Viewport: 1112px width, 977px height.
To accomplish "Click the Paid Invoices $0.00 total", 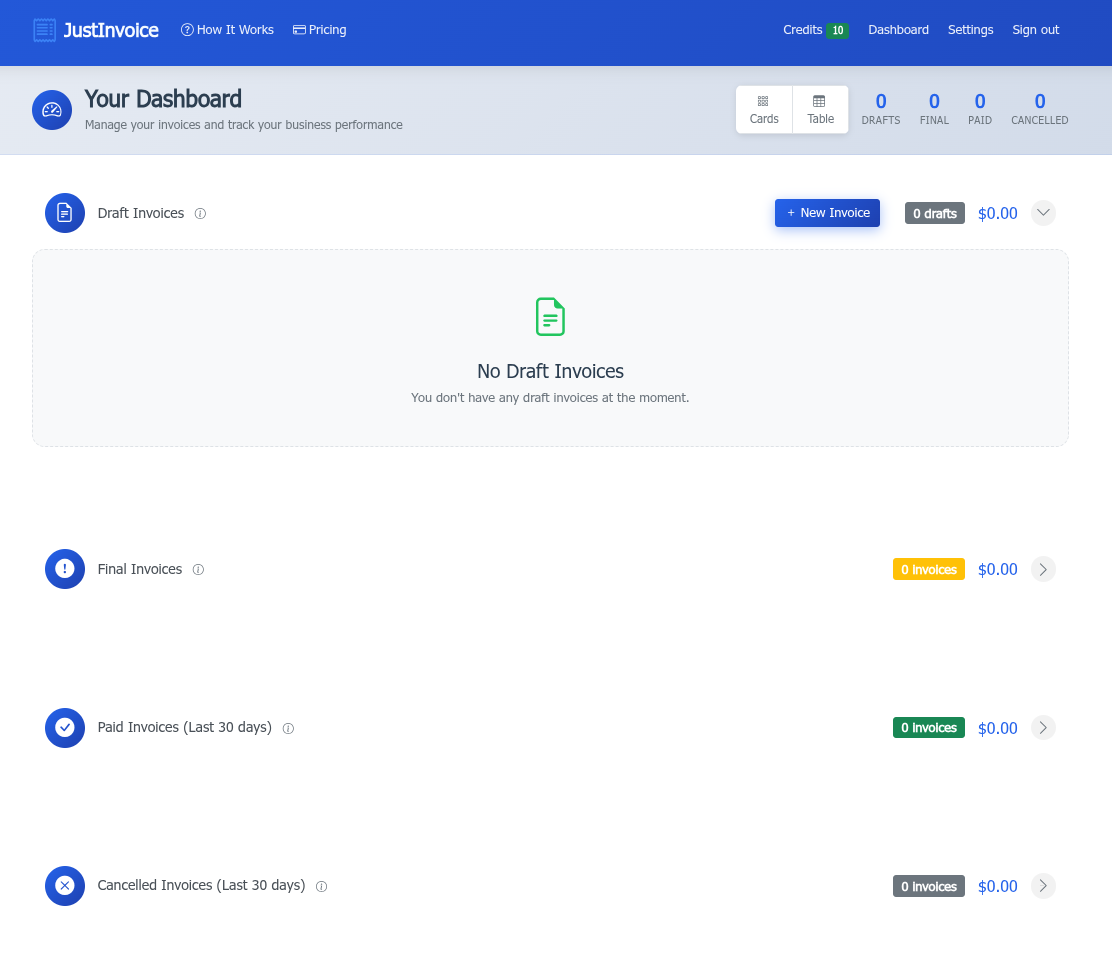I will click(x=997, y=728).
